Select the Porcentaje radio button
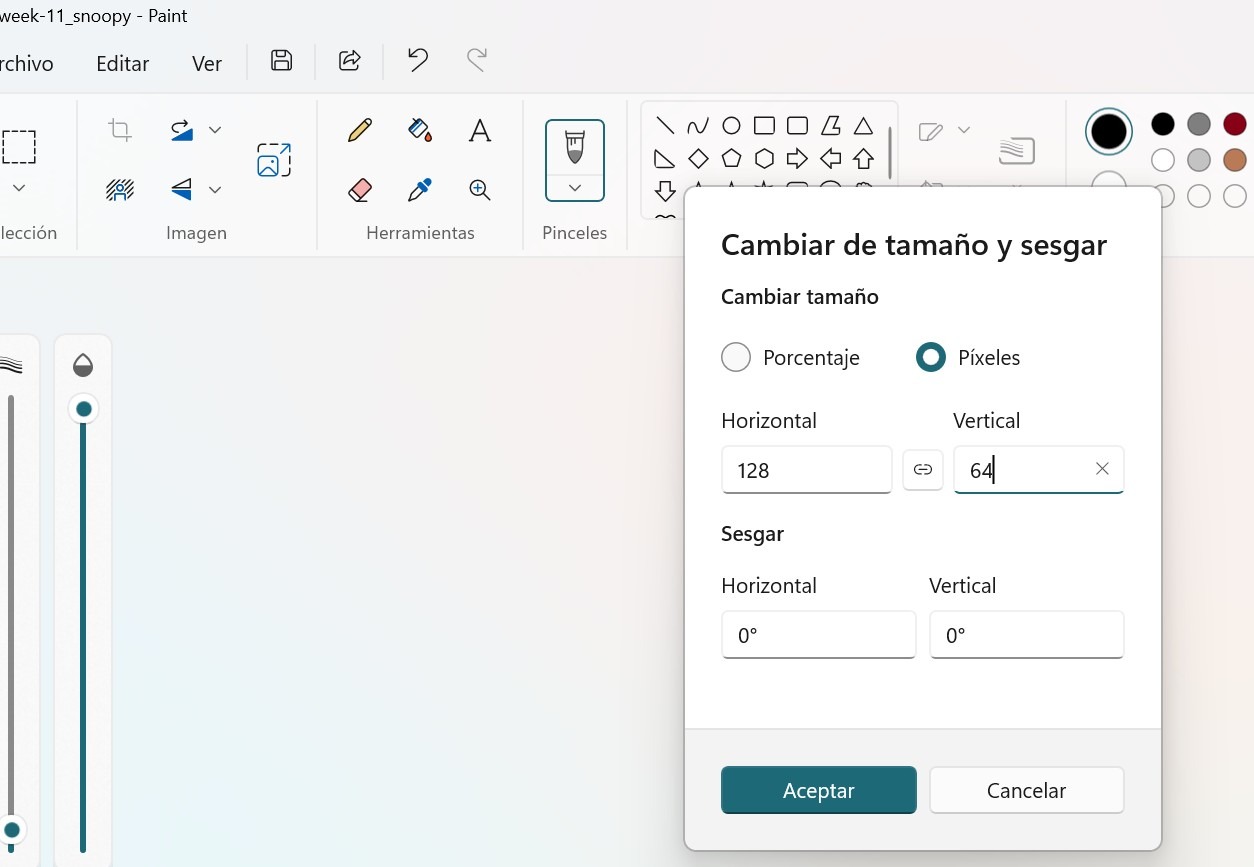Screen dimensions: 1254x867 (736, 357)
